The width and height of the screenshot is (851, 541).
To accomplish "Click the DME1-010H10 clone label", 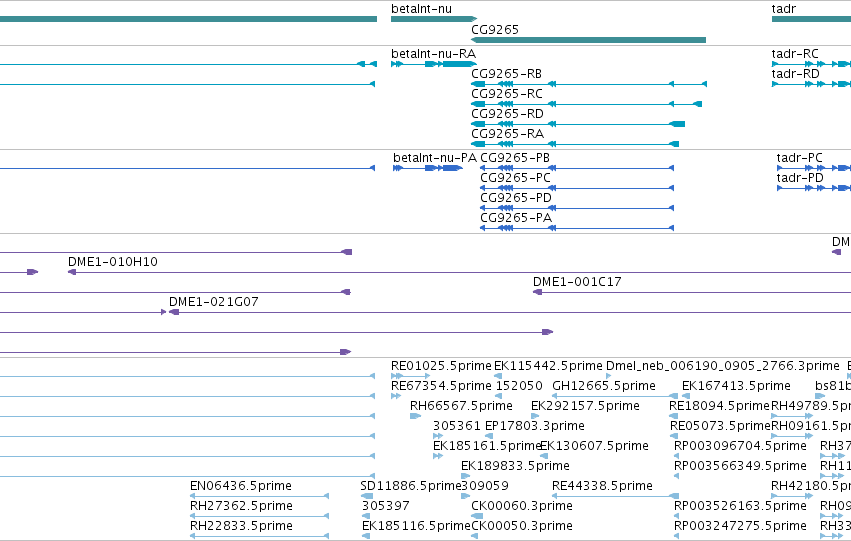I will [113, 262].
